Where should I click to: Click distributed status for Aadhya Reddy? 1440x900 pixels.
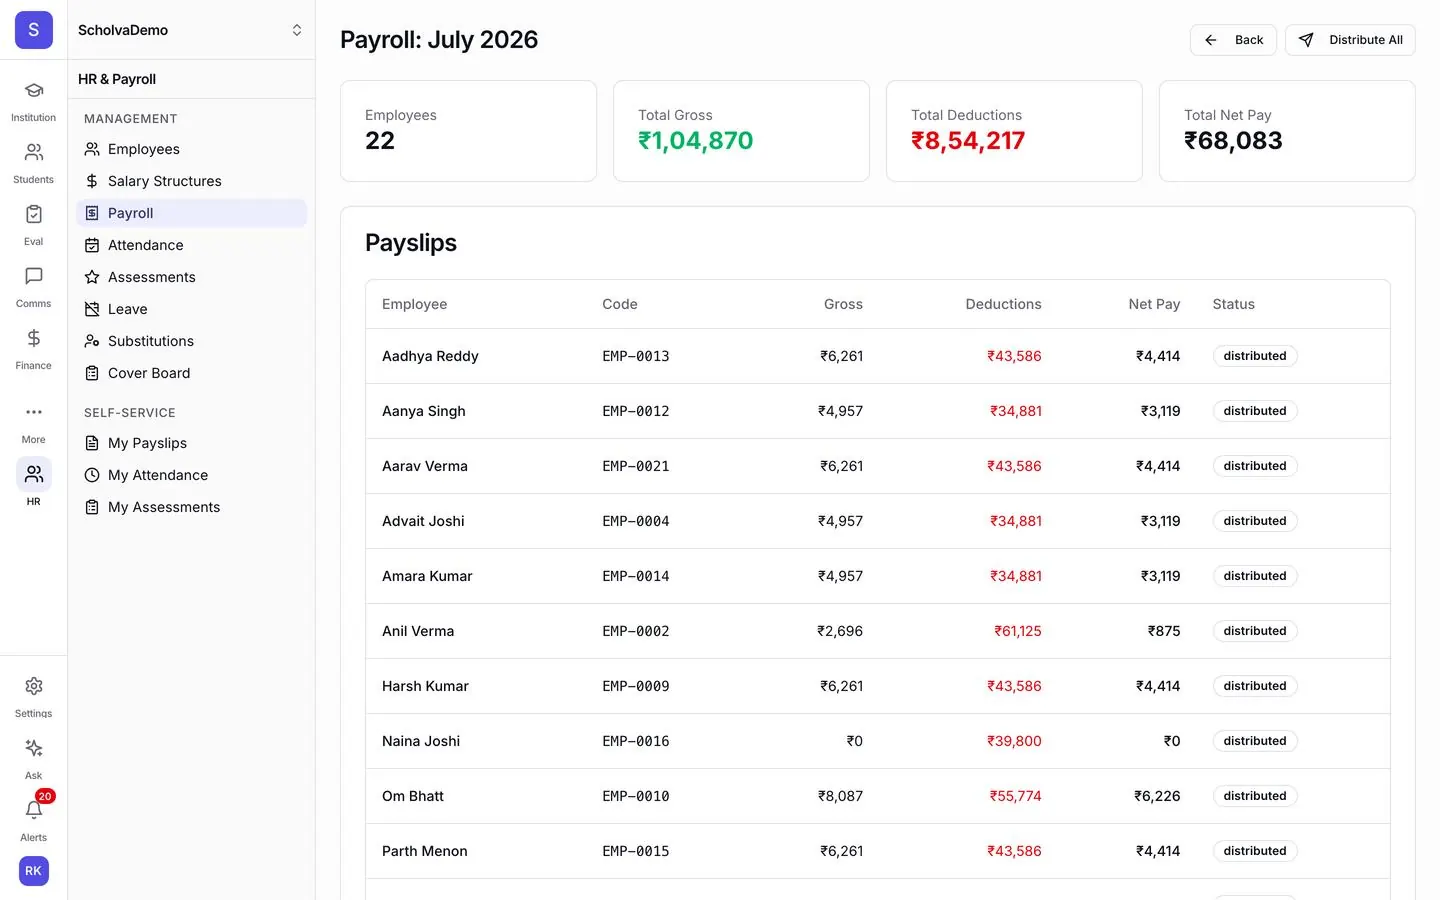[1255, 356]
